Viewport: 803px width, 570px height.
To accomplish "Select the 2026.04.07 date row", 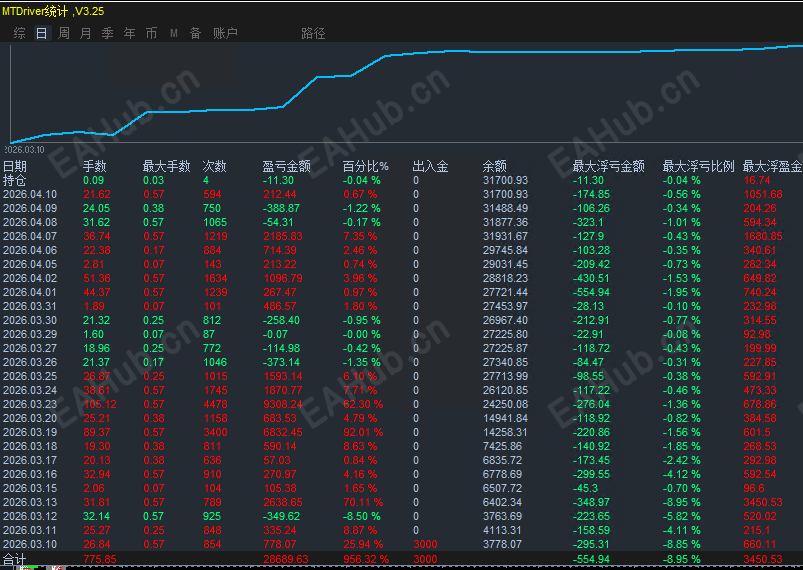I will pyautogui.click(x=402, y=236).
